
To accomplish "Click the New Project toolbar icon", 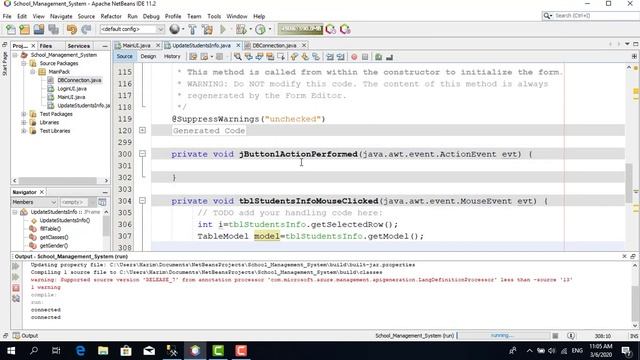I will pyautogui.click(x=24, y=29).
